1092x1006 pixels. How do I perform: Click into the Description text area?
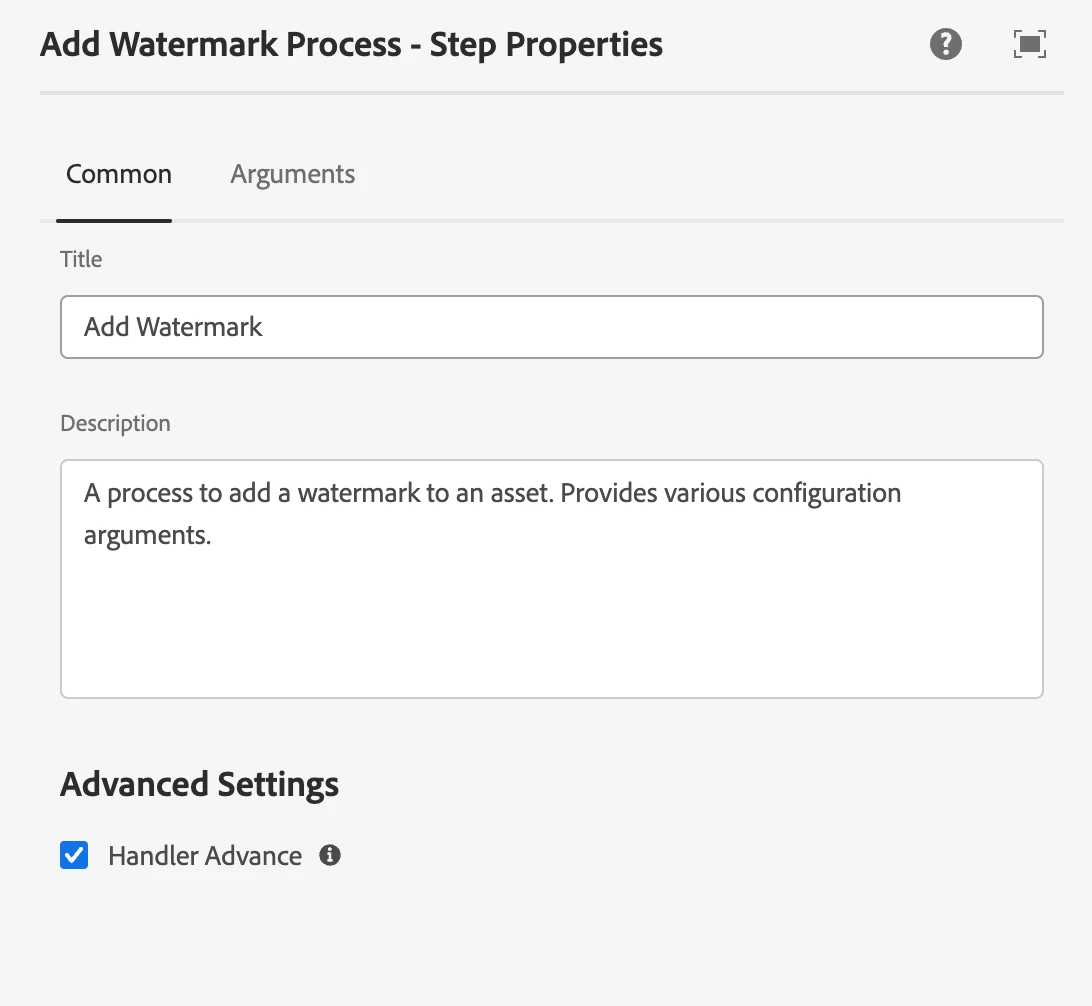pyautogui.click(x=551, y=620)
